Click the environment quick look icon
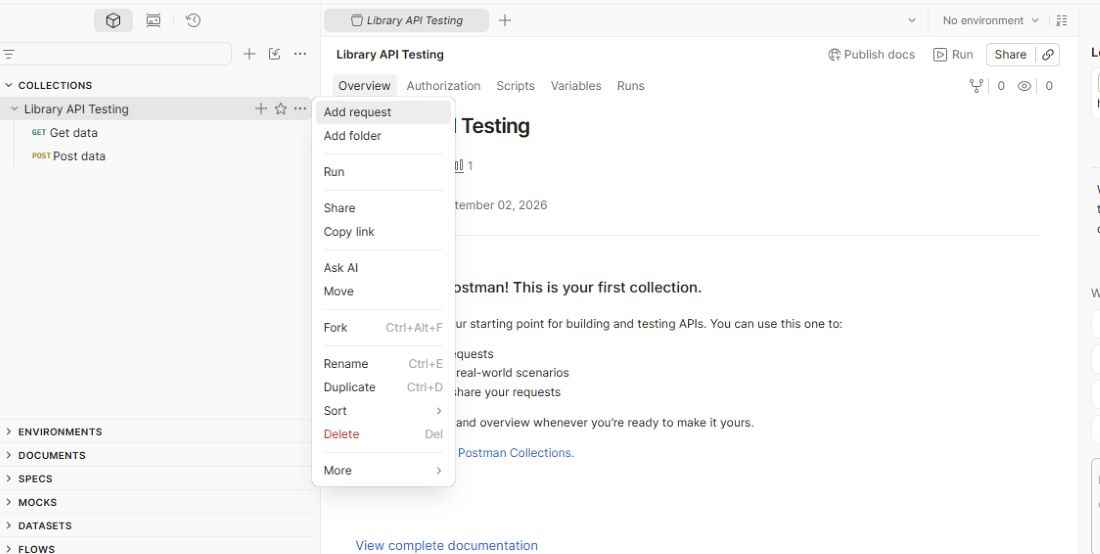Image resolution: width=1100 pixels, height=554 pixels. click(1061, 20)
